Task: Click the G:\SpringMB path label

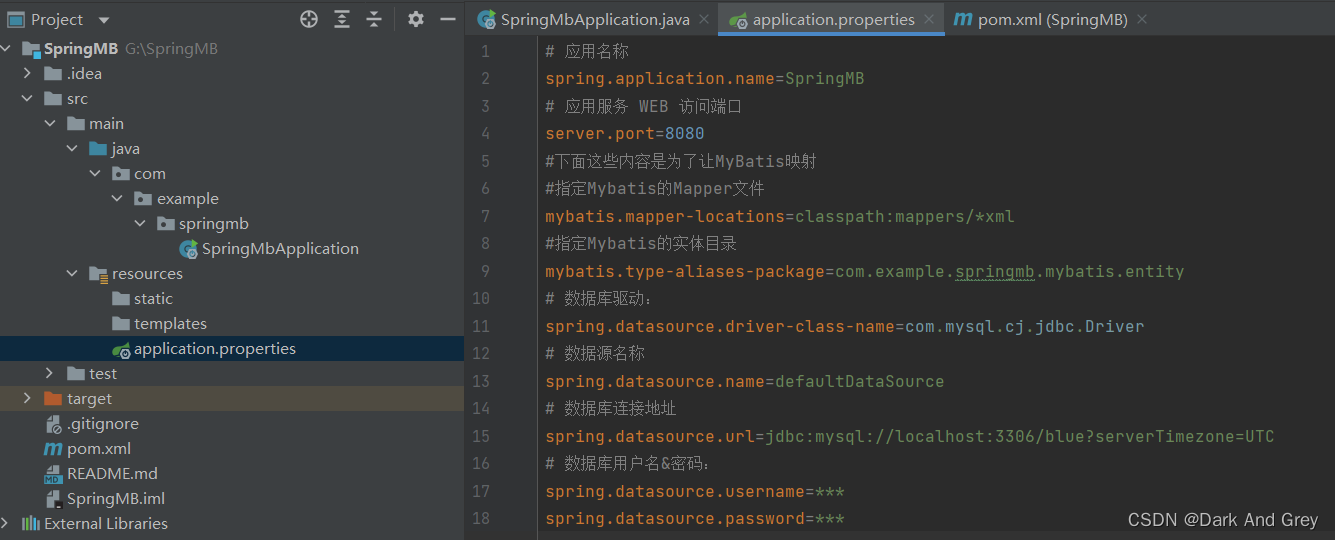Action: 171,49
